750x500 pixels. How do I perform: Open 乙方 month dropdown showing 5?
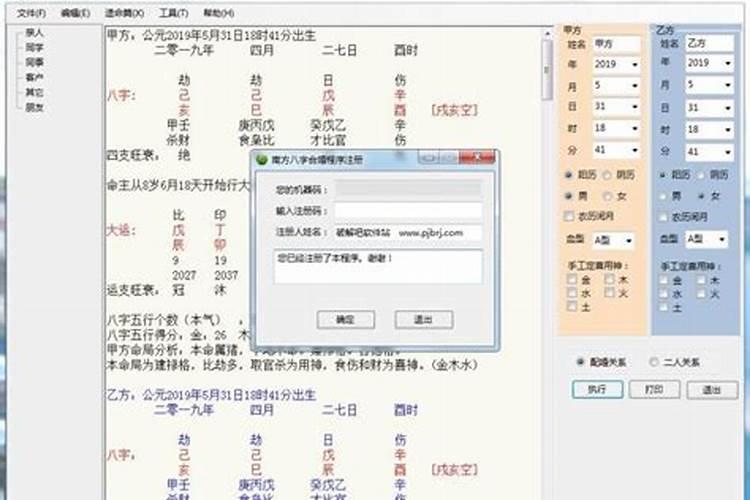click(728, 85)
